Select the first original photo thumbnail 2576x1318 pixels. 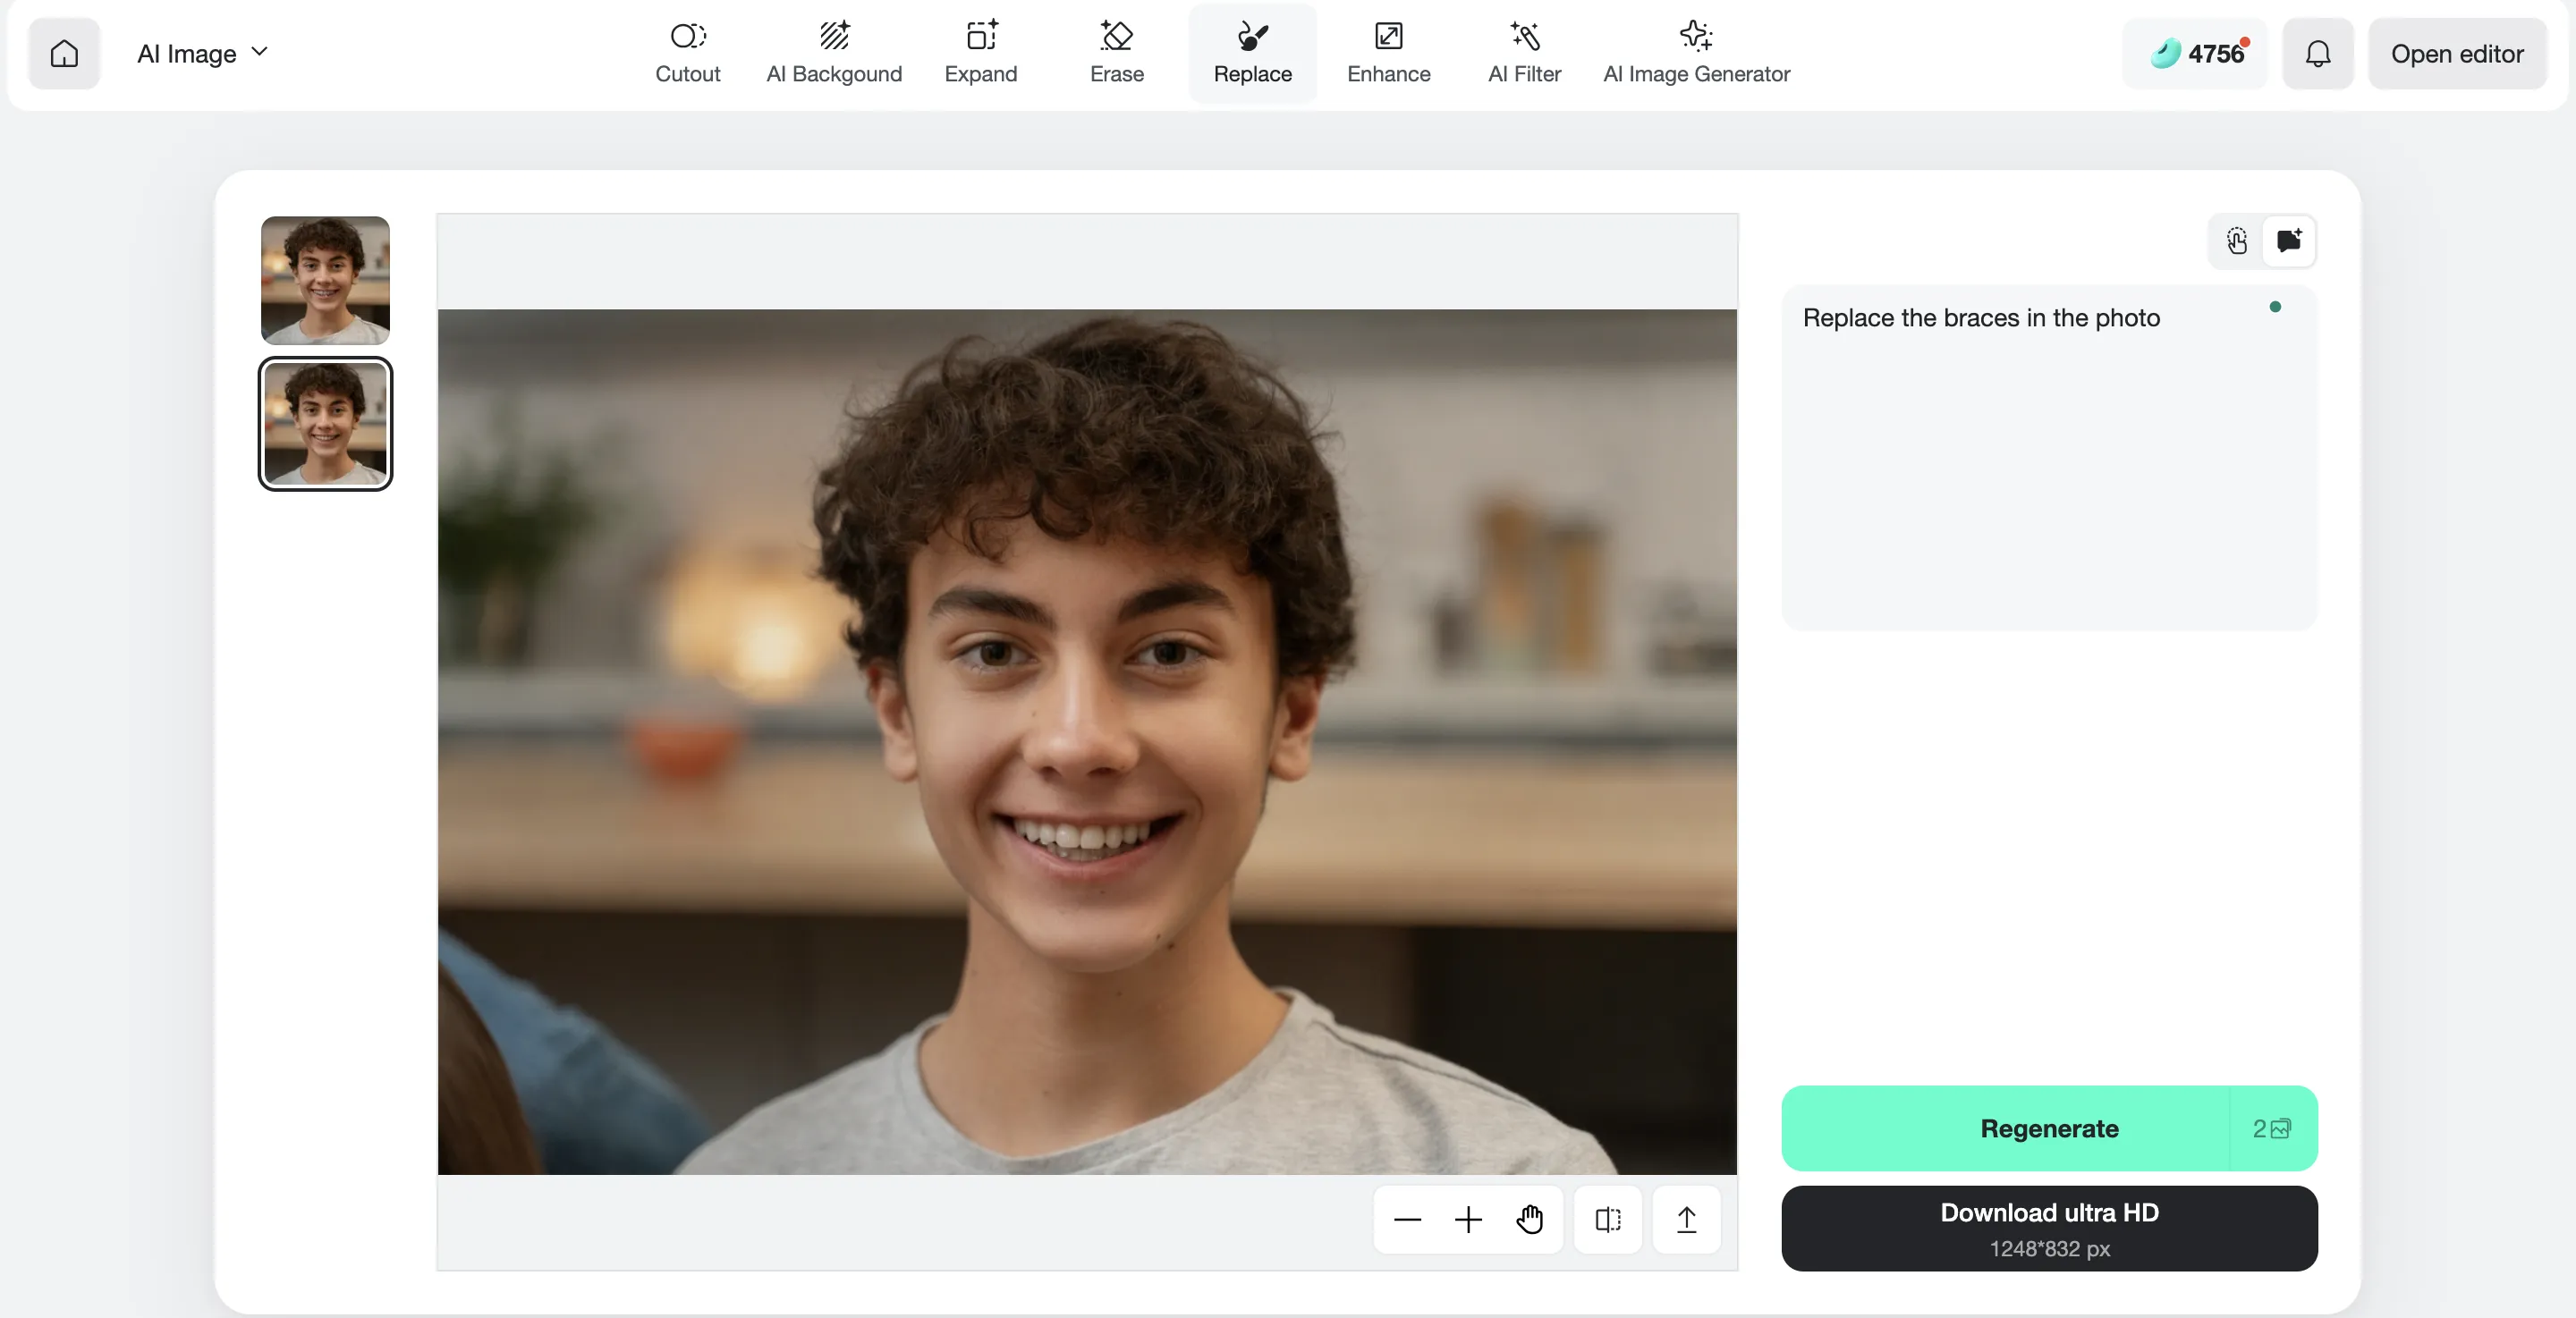click(324, 280)
